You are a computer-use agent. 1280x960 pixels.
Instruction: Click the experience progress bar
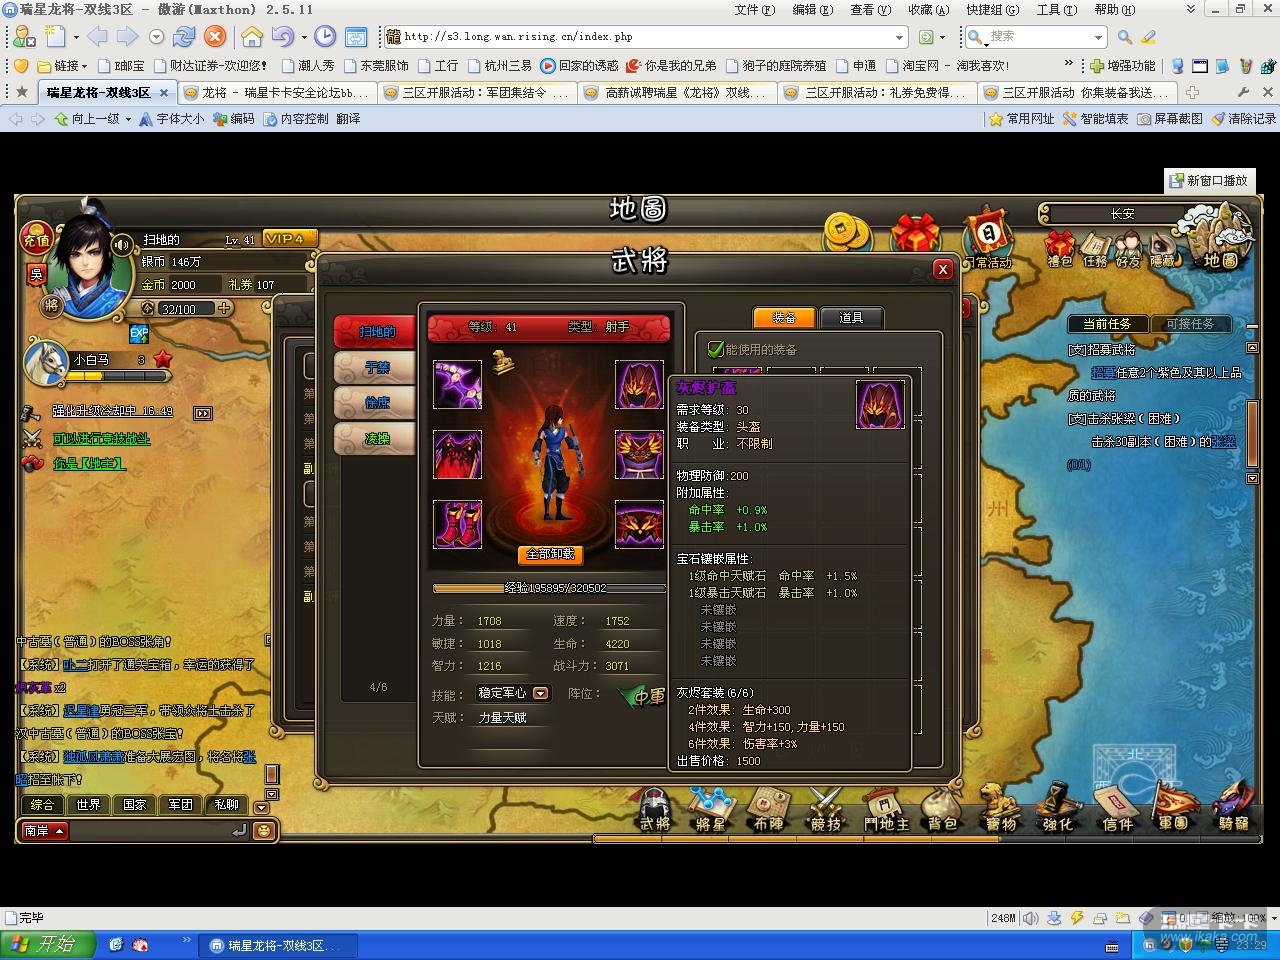point(548,588)
